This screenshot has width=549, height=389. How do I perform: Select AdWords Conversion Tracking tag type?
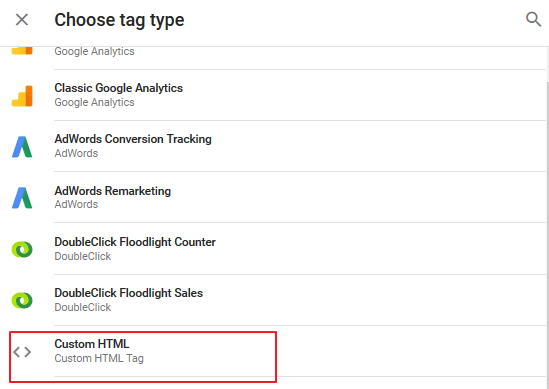tap(300, 146)
